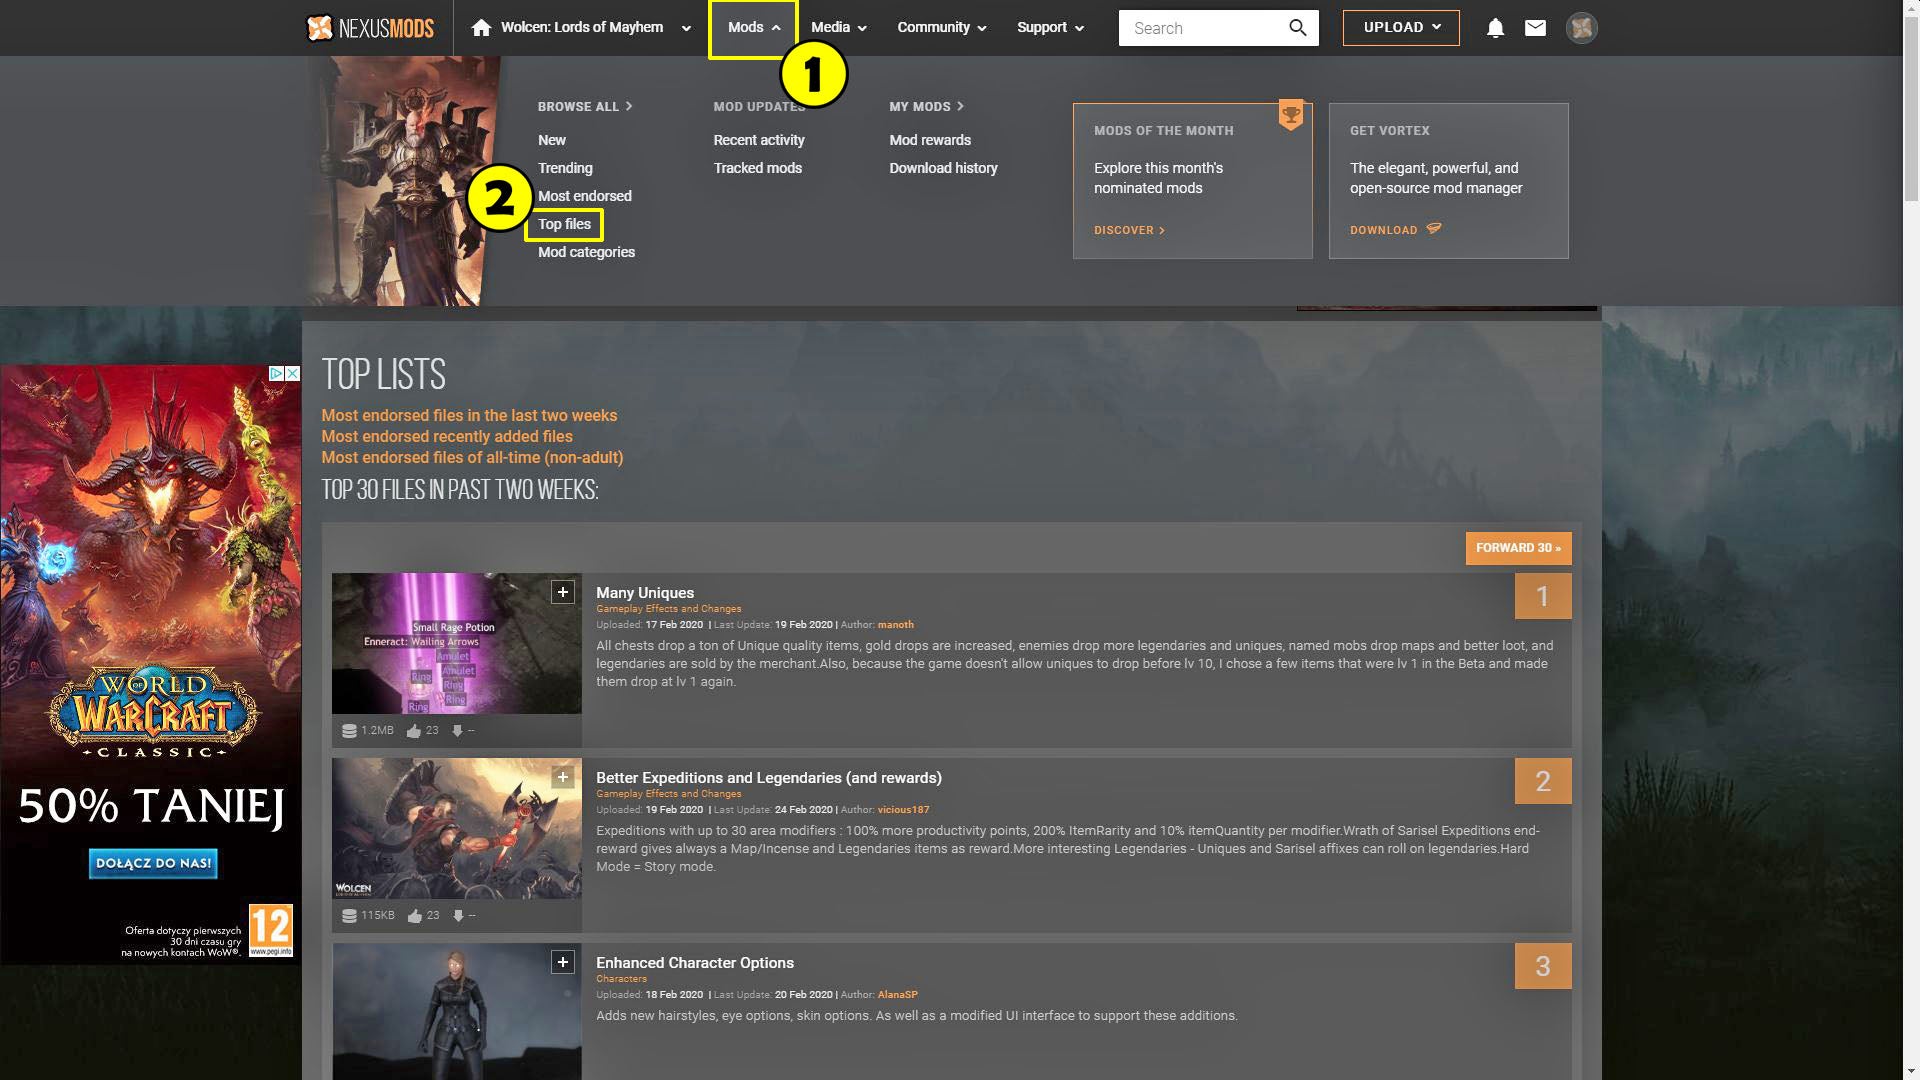The width and height of the screenshot is (1920, 1080).
Task: Click into the Search input field
Action: [1205, 28]
